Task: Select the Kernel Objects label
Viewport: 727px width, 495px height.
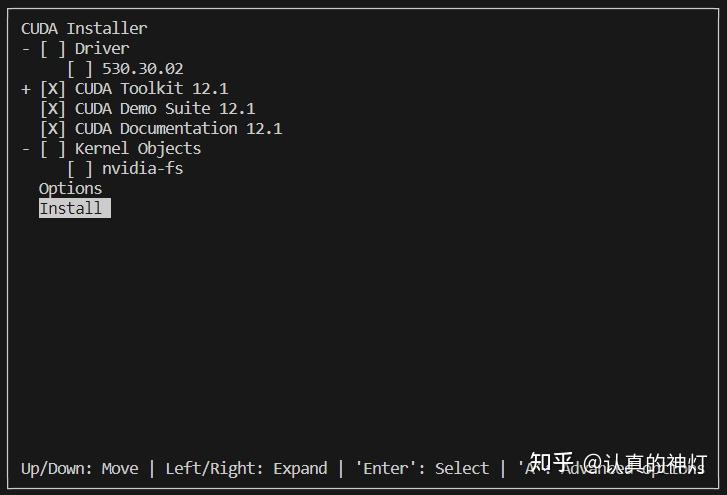Action: [138, 149]
